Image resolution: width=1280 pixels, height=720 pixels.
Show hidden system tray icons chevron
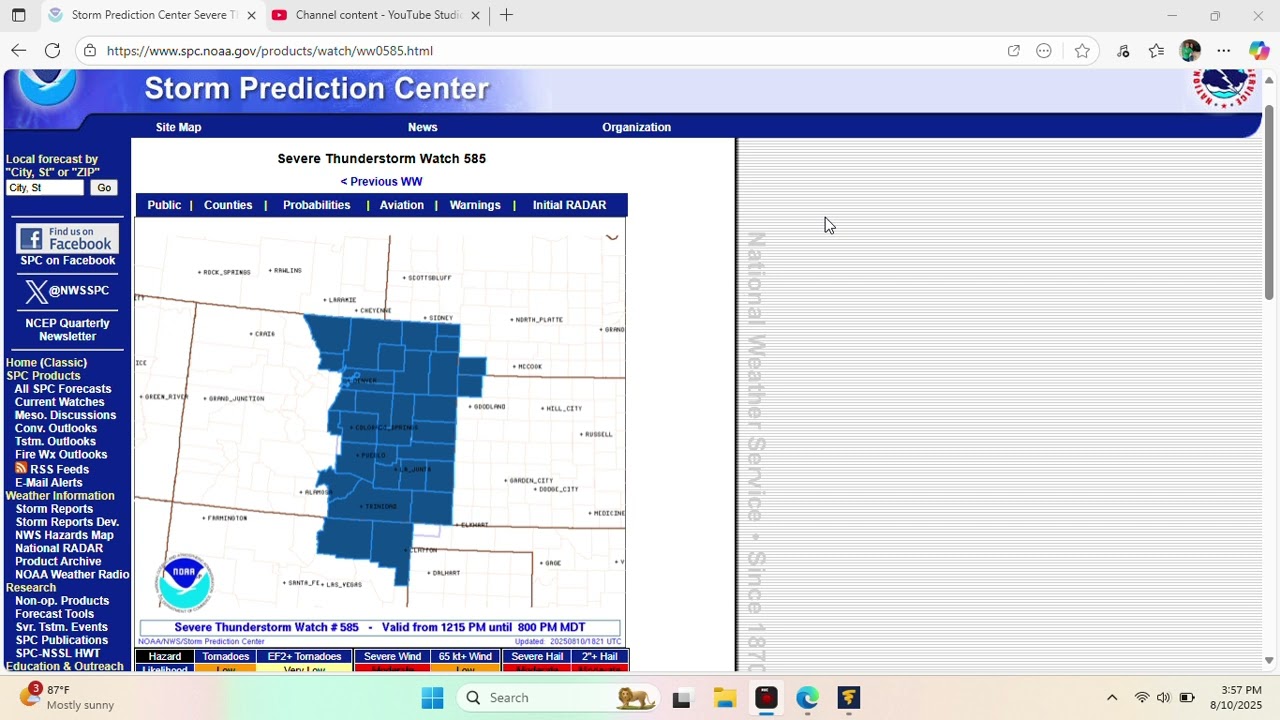tap(1111, 698)
